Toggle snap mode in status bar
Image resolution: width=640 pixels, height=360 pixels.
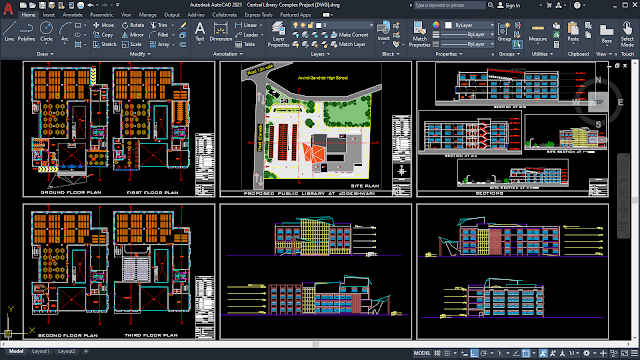tap(447, 353)
